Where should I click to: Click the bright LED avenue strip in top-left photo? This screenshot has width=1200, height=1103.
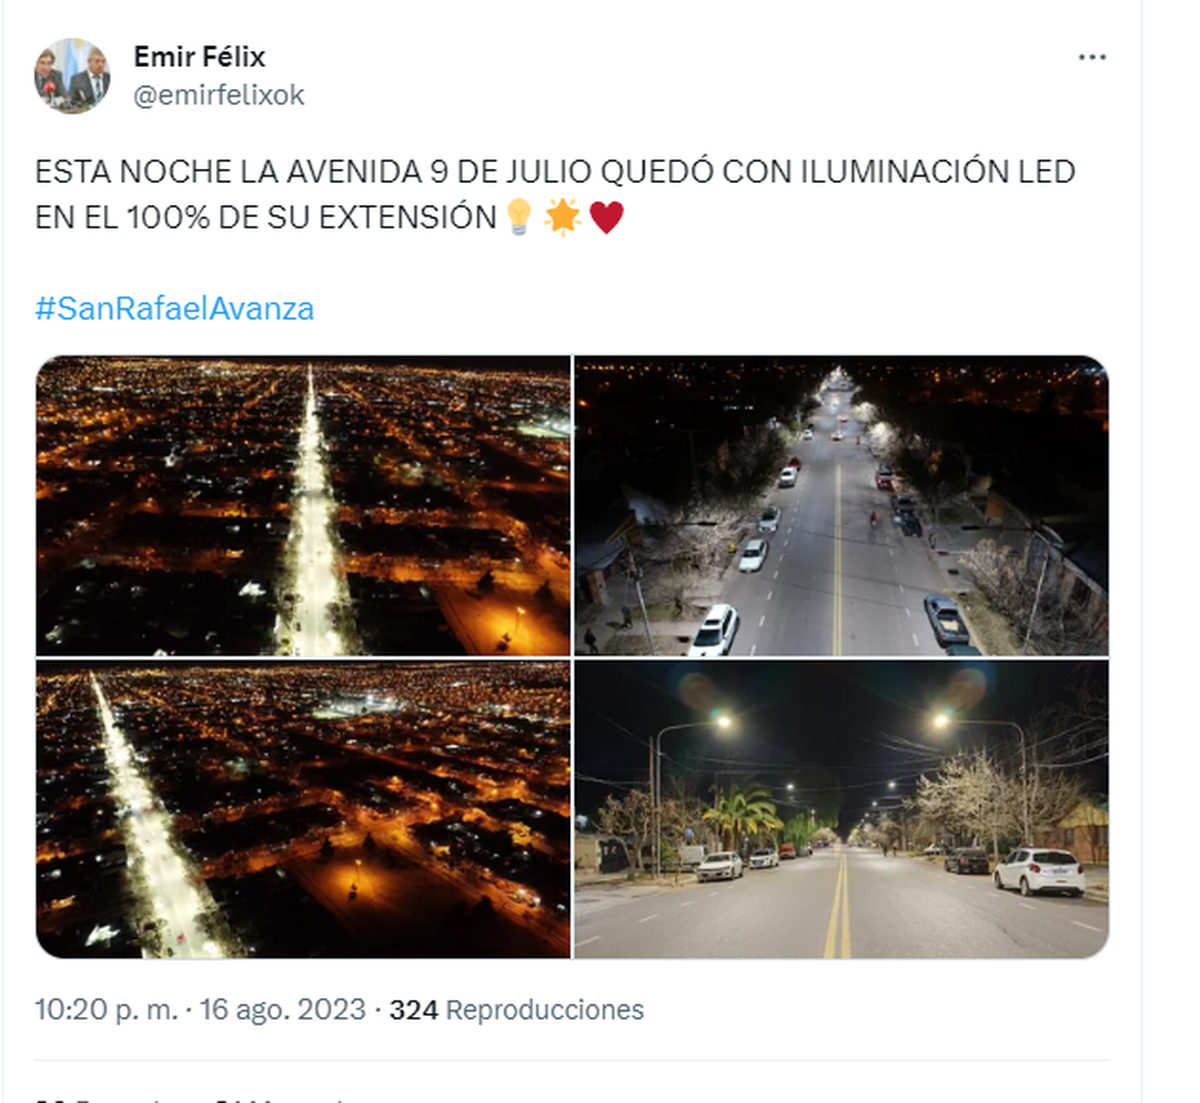point(313,520)
